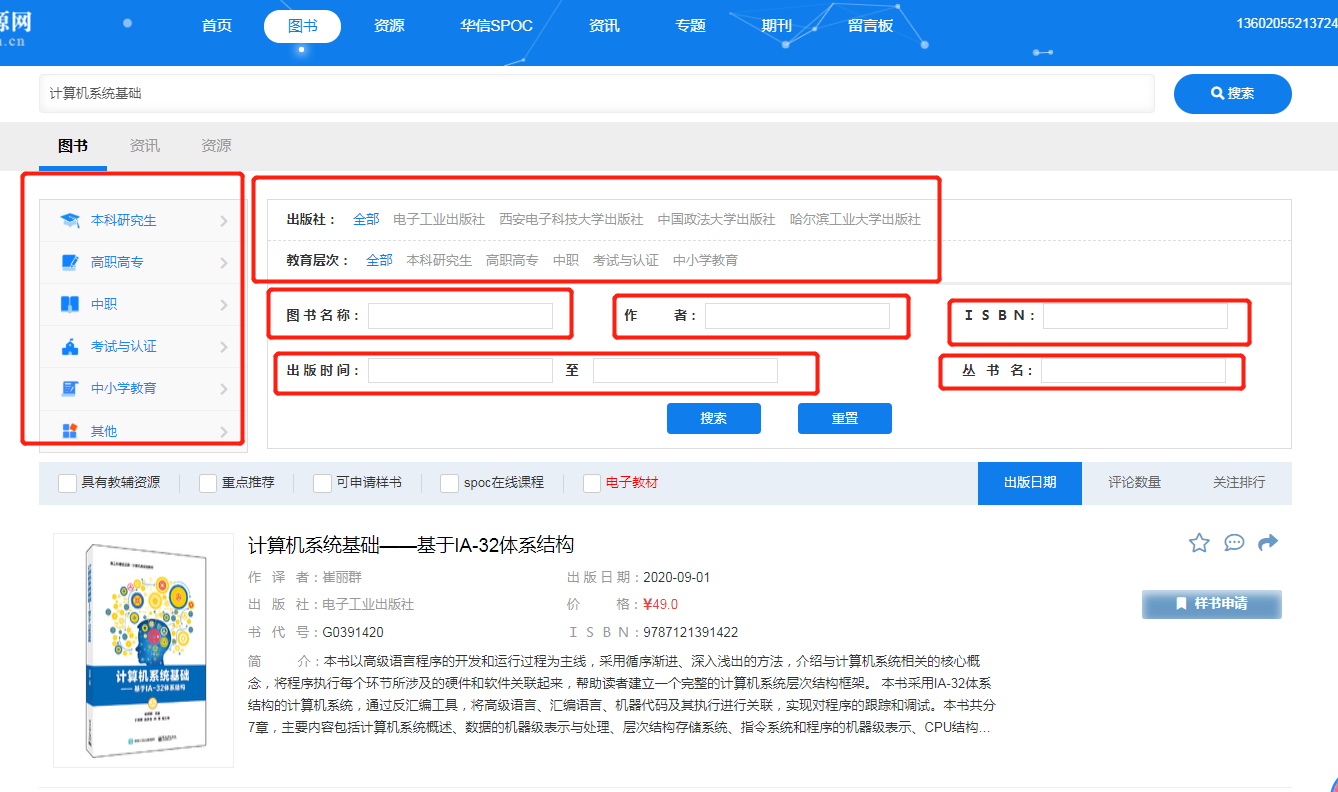Screen dimensions: 1338x792
Task: Click the ISBN input field
Action: pos(1135,316)
